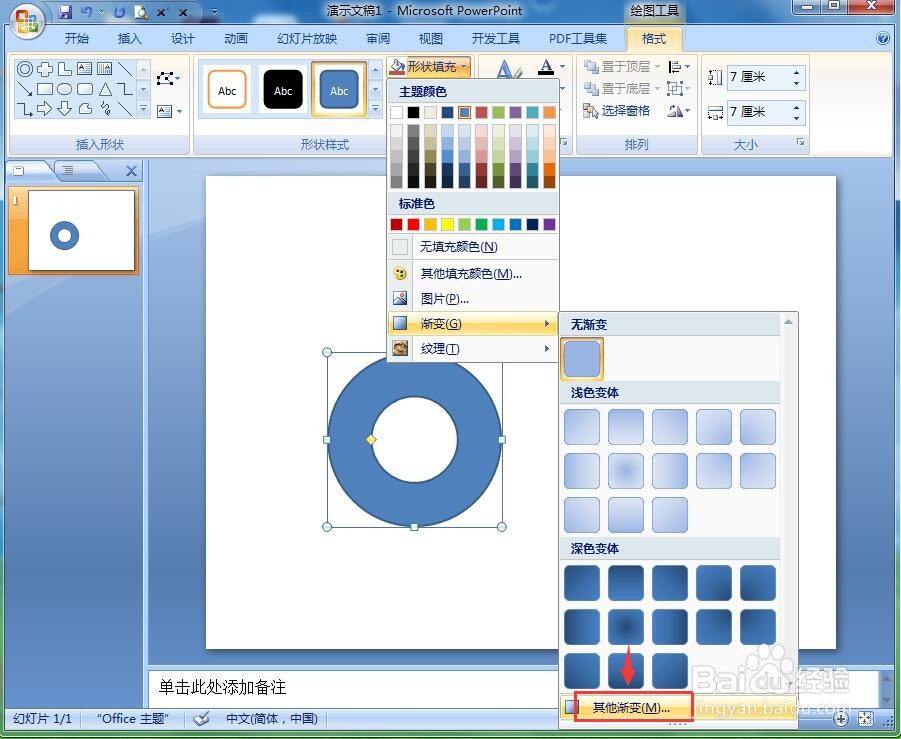Switch to the outline tab in slide pane
The image size is (901, 739).
pos(68,170)
